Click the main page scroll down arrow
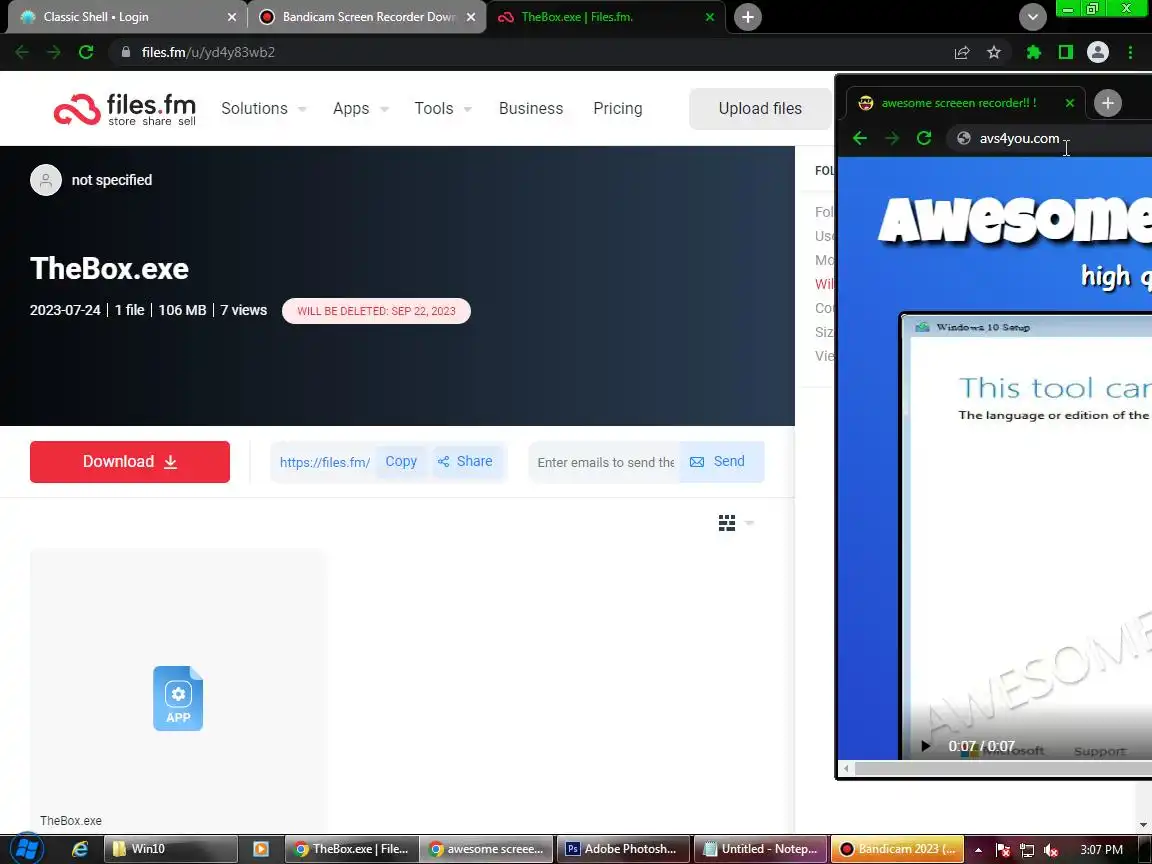Screen dimensions: 1152x864 click(1142, 826)
